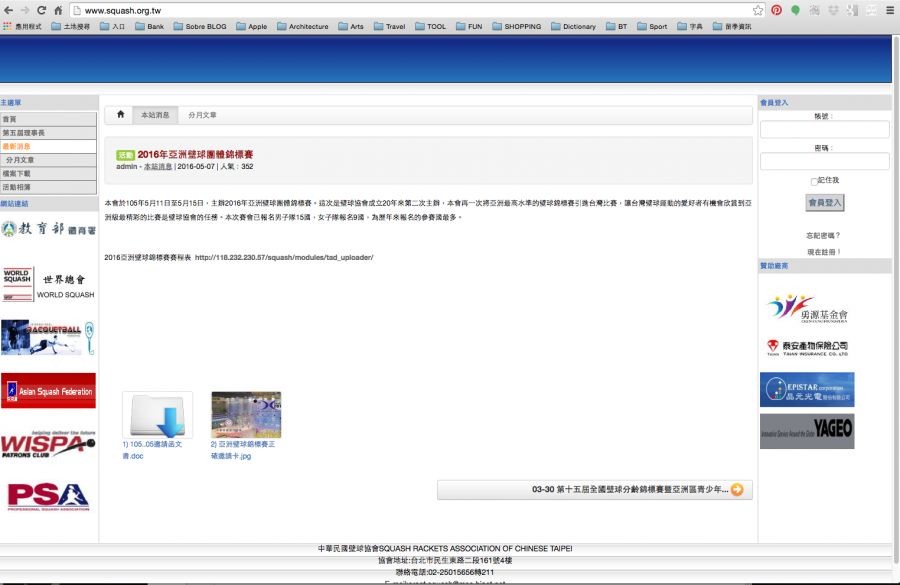
Task: Open the PSA Professional Squash Association logo
Action: pyautogui.click(x=48, y=496)
